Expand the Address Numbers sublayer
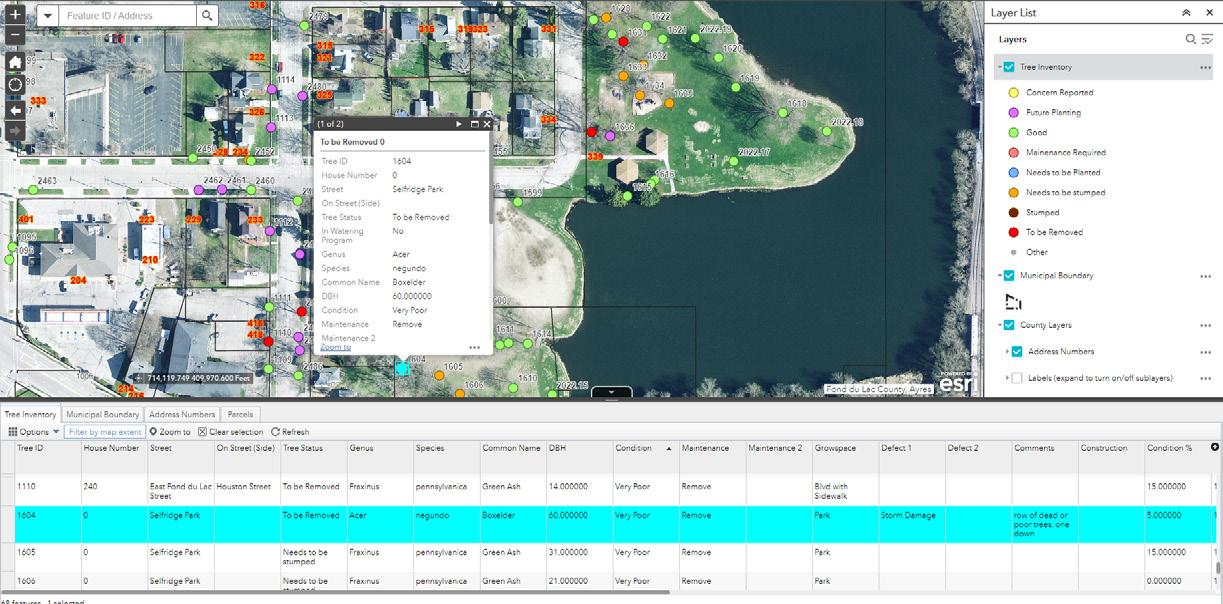Screen dimensions: 1223x604 1006,352
